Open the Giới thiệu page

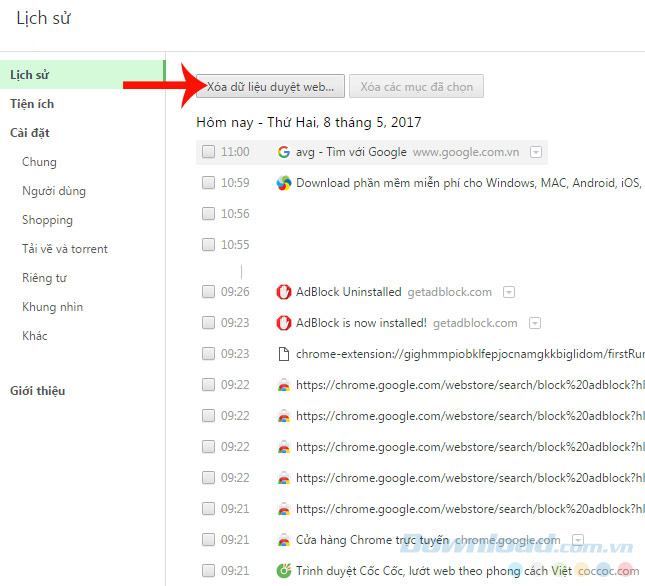click(37, 391)
